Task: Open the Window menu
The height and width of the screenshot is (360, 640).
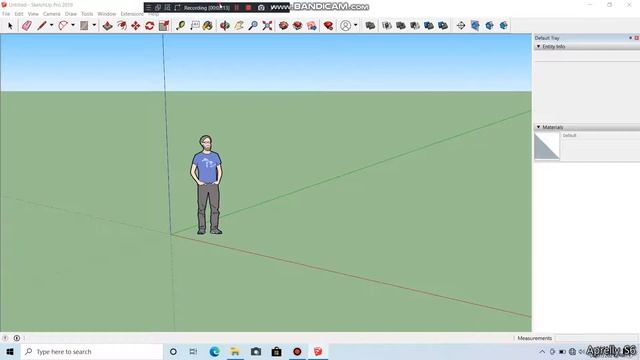Action: [x=107, y=14]
